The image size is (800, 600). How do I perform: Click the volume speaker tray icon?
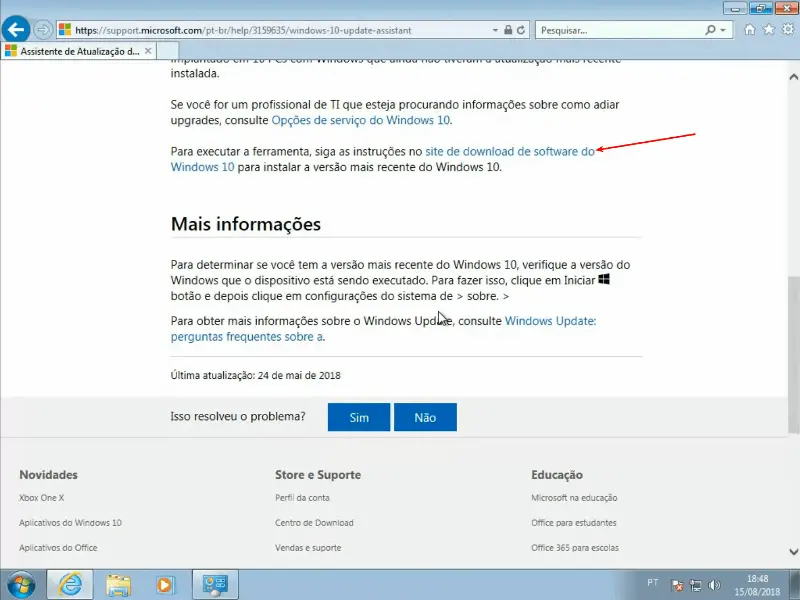(715, 585)
